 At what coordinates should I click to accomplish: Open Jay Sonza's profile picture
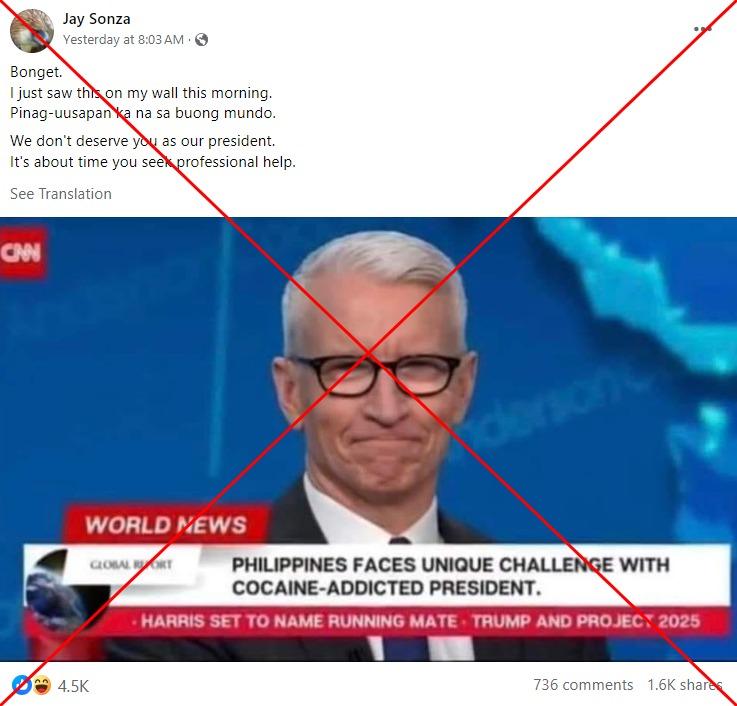[31, 31]
